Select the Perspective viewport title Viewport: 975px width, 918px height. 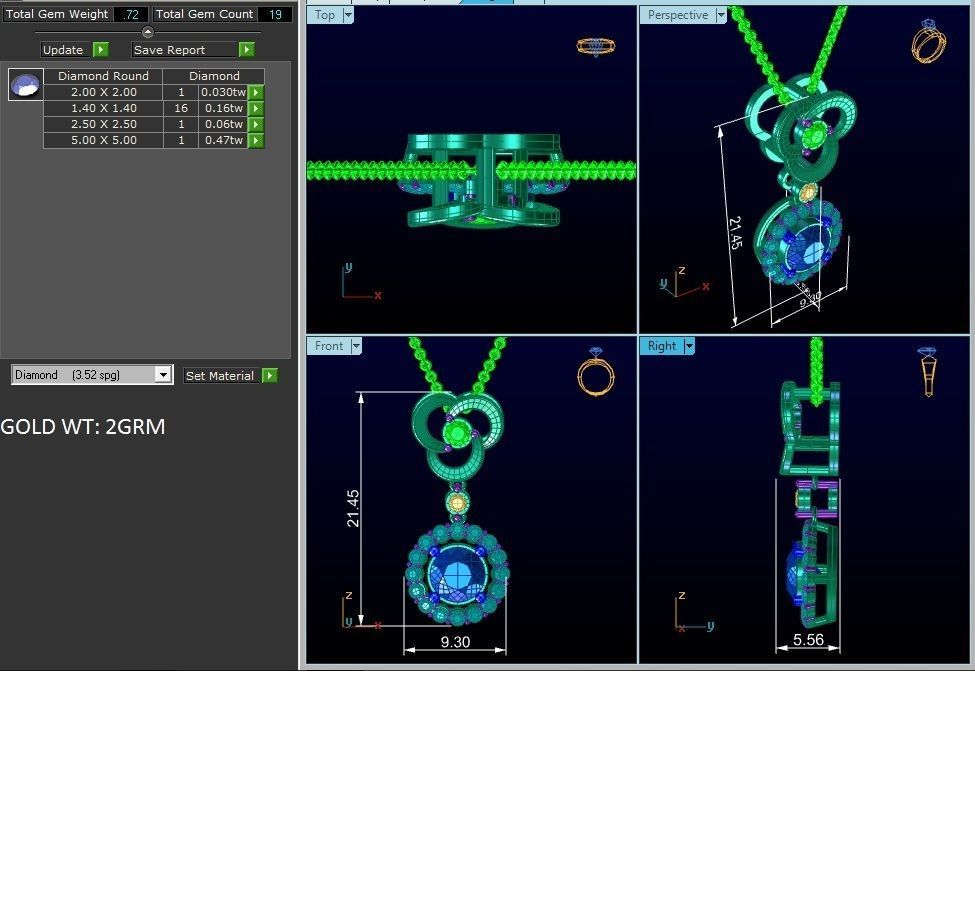pyautogui.click(x=678, y=15)
